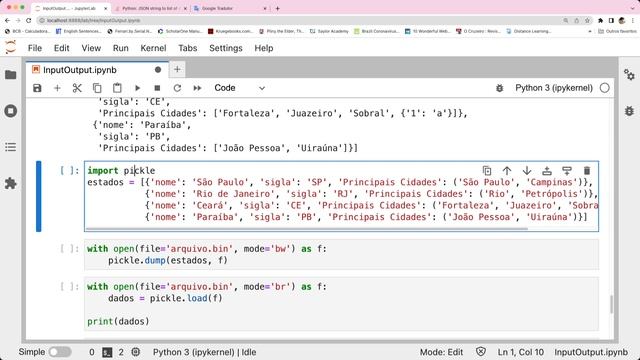
Task: Open the Tabs menu
Action: click(x=188, y=48)
